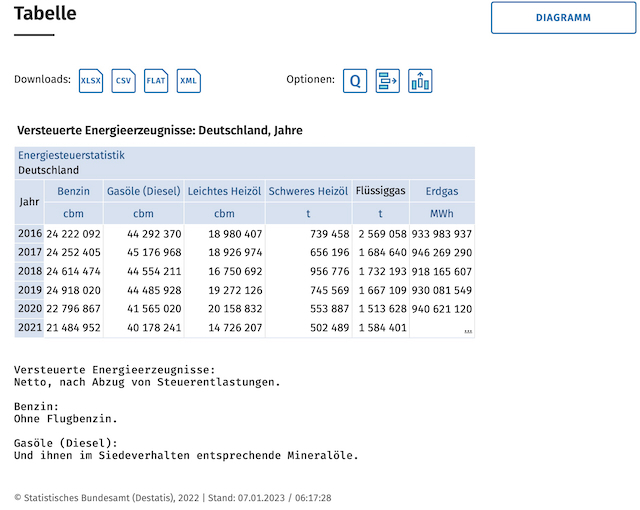This screenshot has height=510, width=640.
Task: Open the DIAGRAMM view
Action: tap(563, 18)
